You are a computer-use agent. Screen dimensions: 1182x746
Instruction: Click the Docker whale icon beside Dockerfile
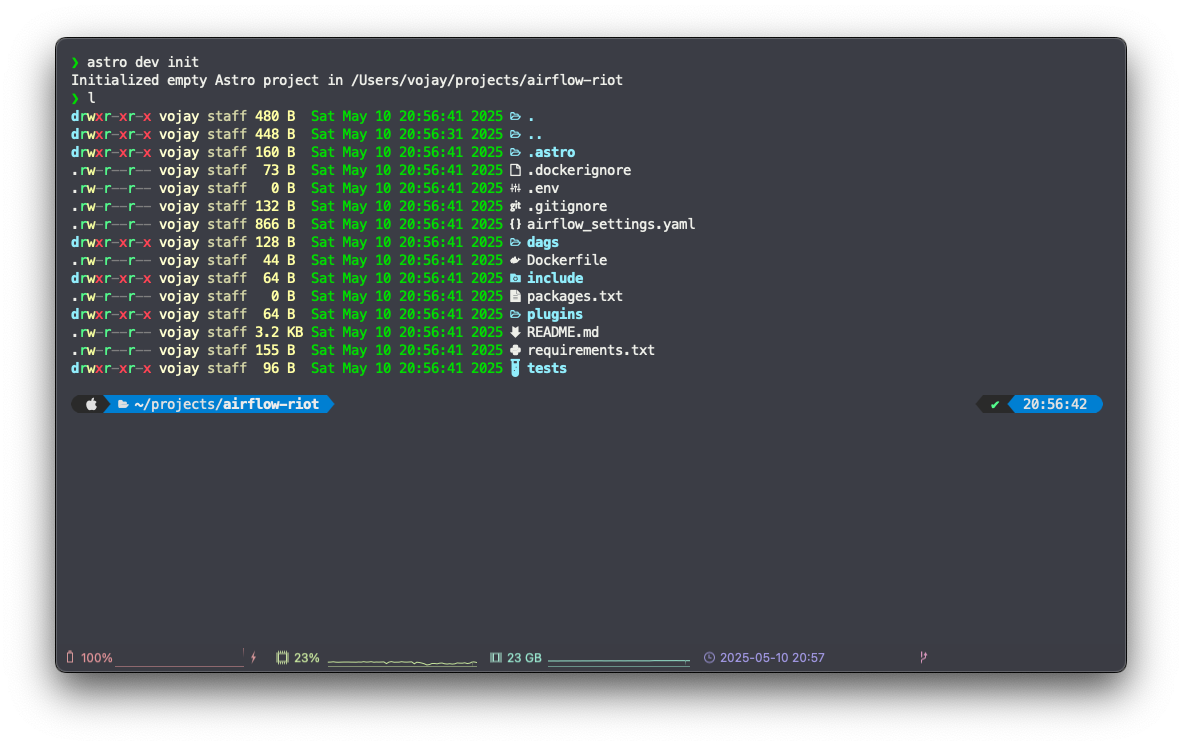[514, 260]
